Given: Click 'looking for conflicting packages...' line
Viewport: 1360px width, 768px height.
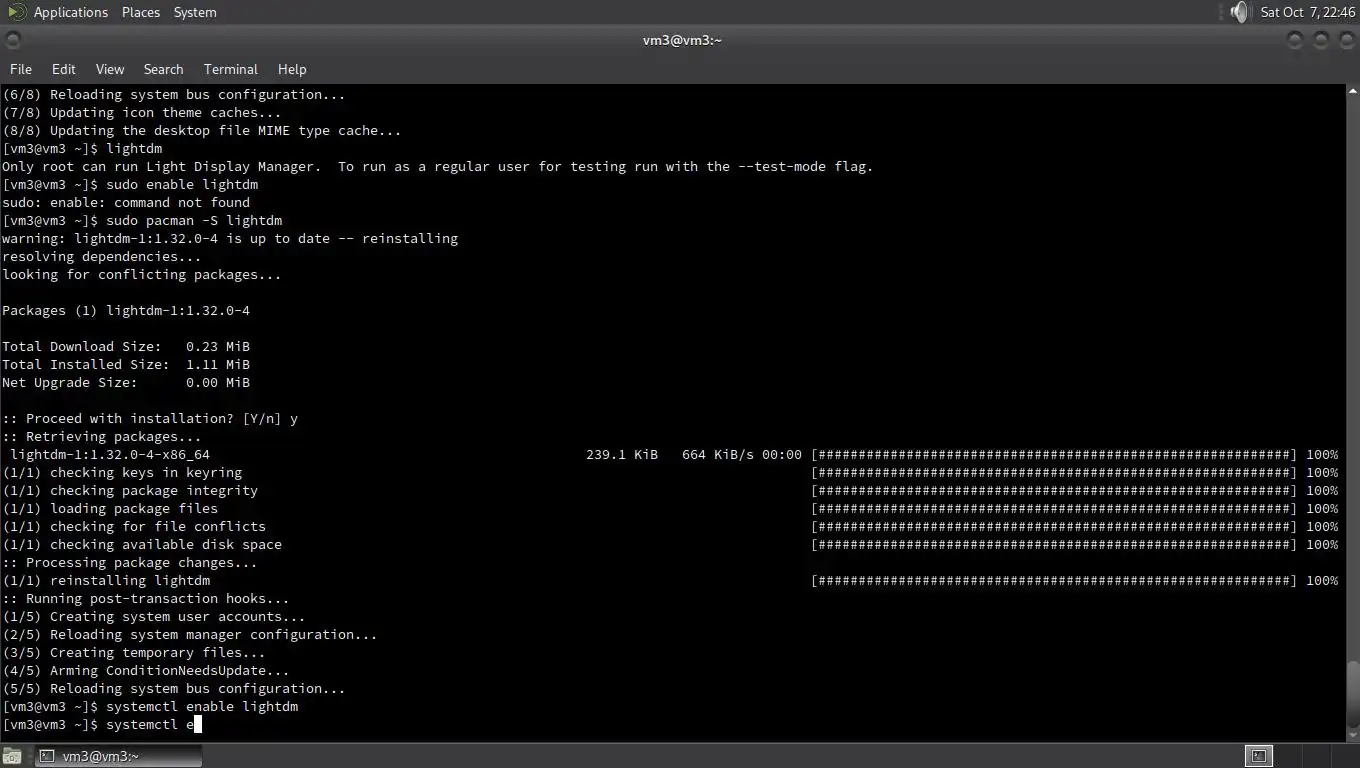Looking at the screenshot, I should point(142,274).
